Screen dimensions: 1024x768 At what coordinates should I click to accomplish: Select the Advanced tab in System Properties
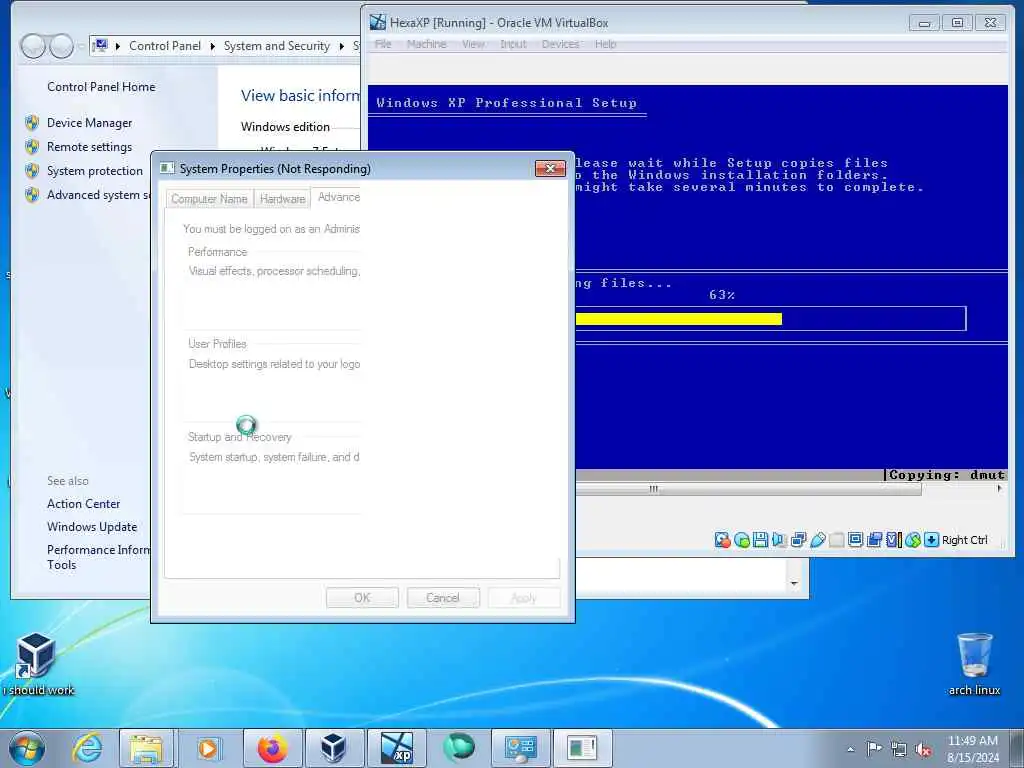coord(337,197)
